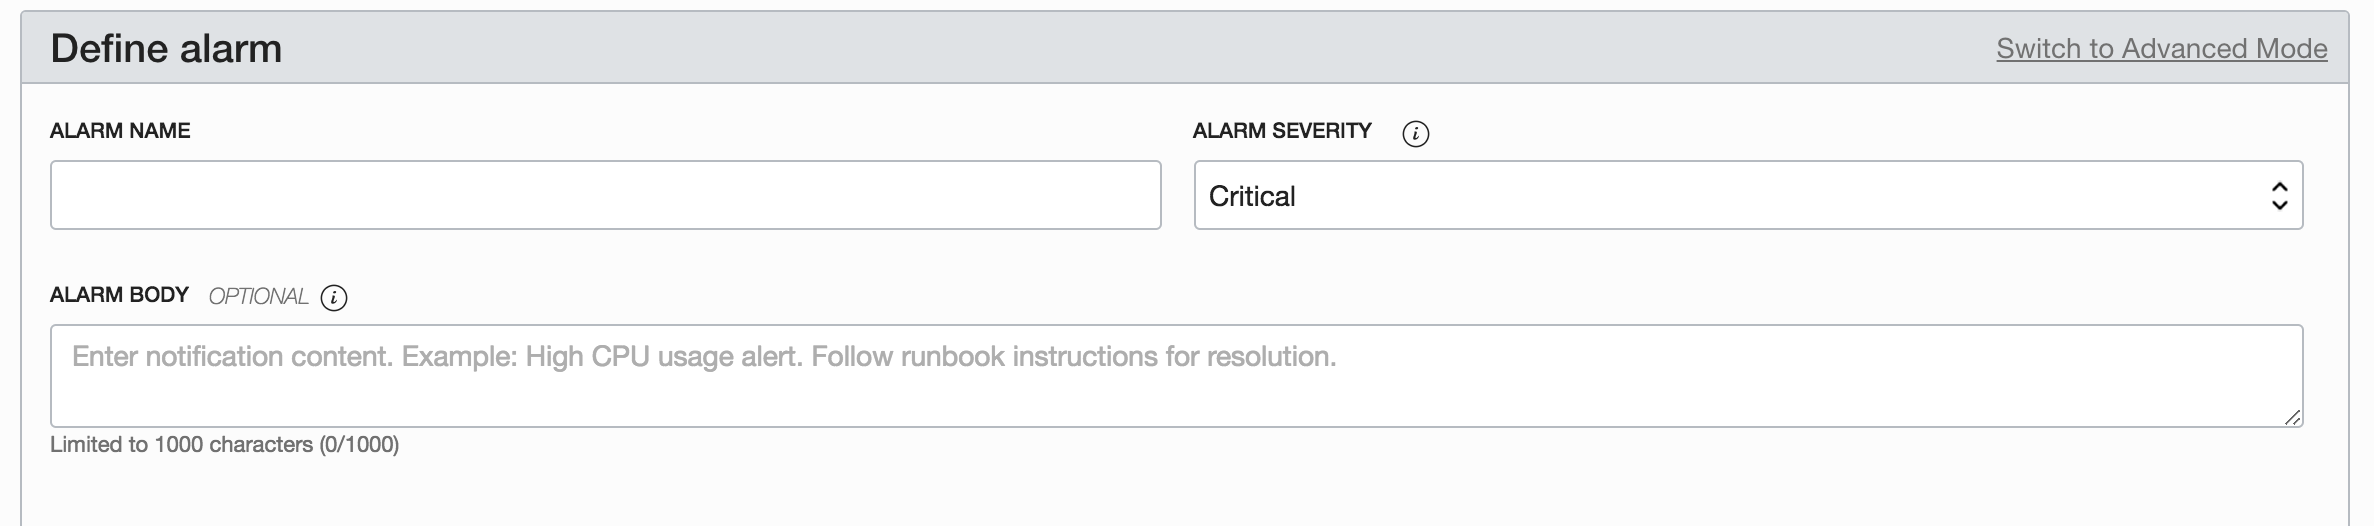Screen dimensions: 2374x526
Task: Focus the Alarm Name text field
Action: (x=605, y=196)
